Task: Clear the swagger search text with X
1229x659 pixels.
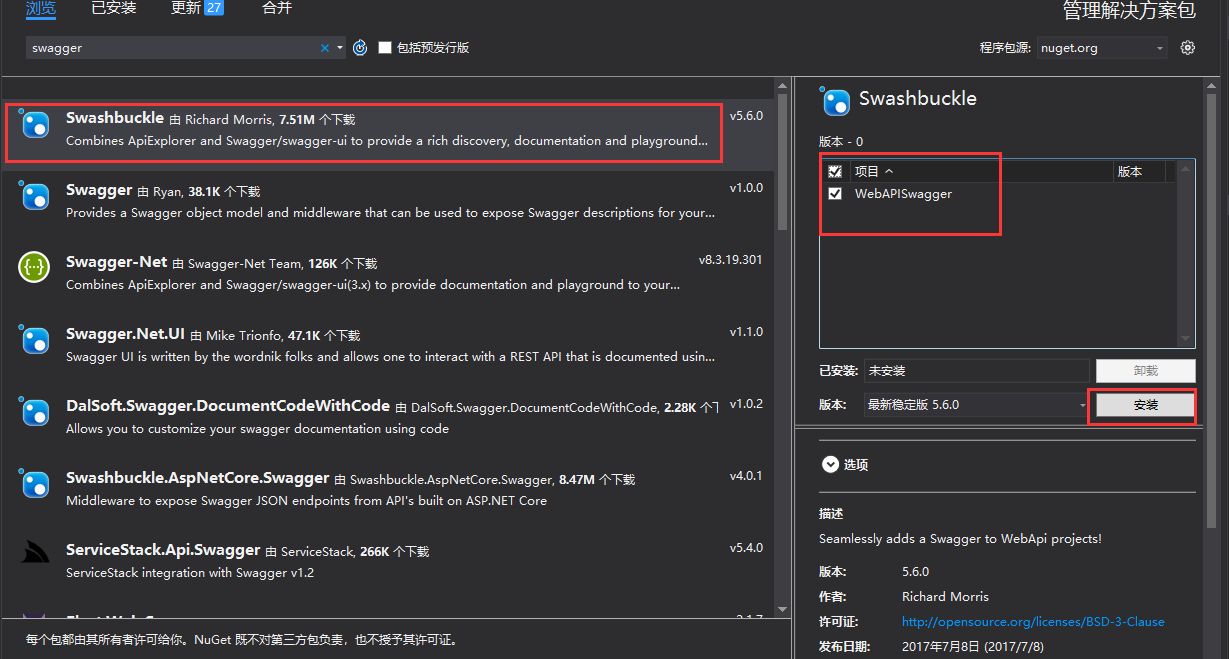Action: [325, 47]
